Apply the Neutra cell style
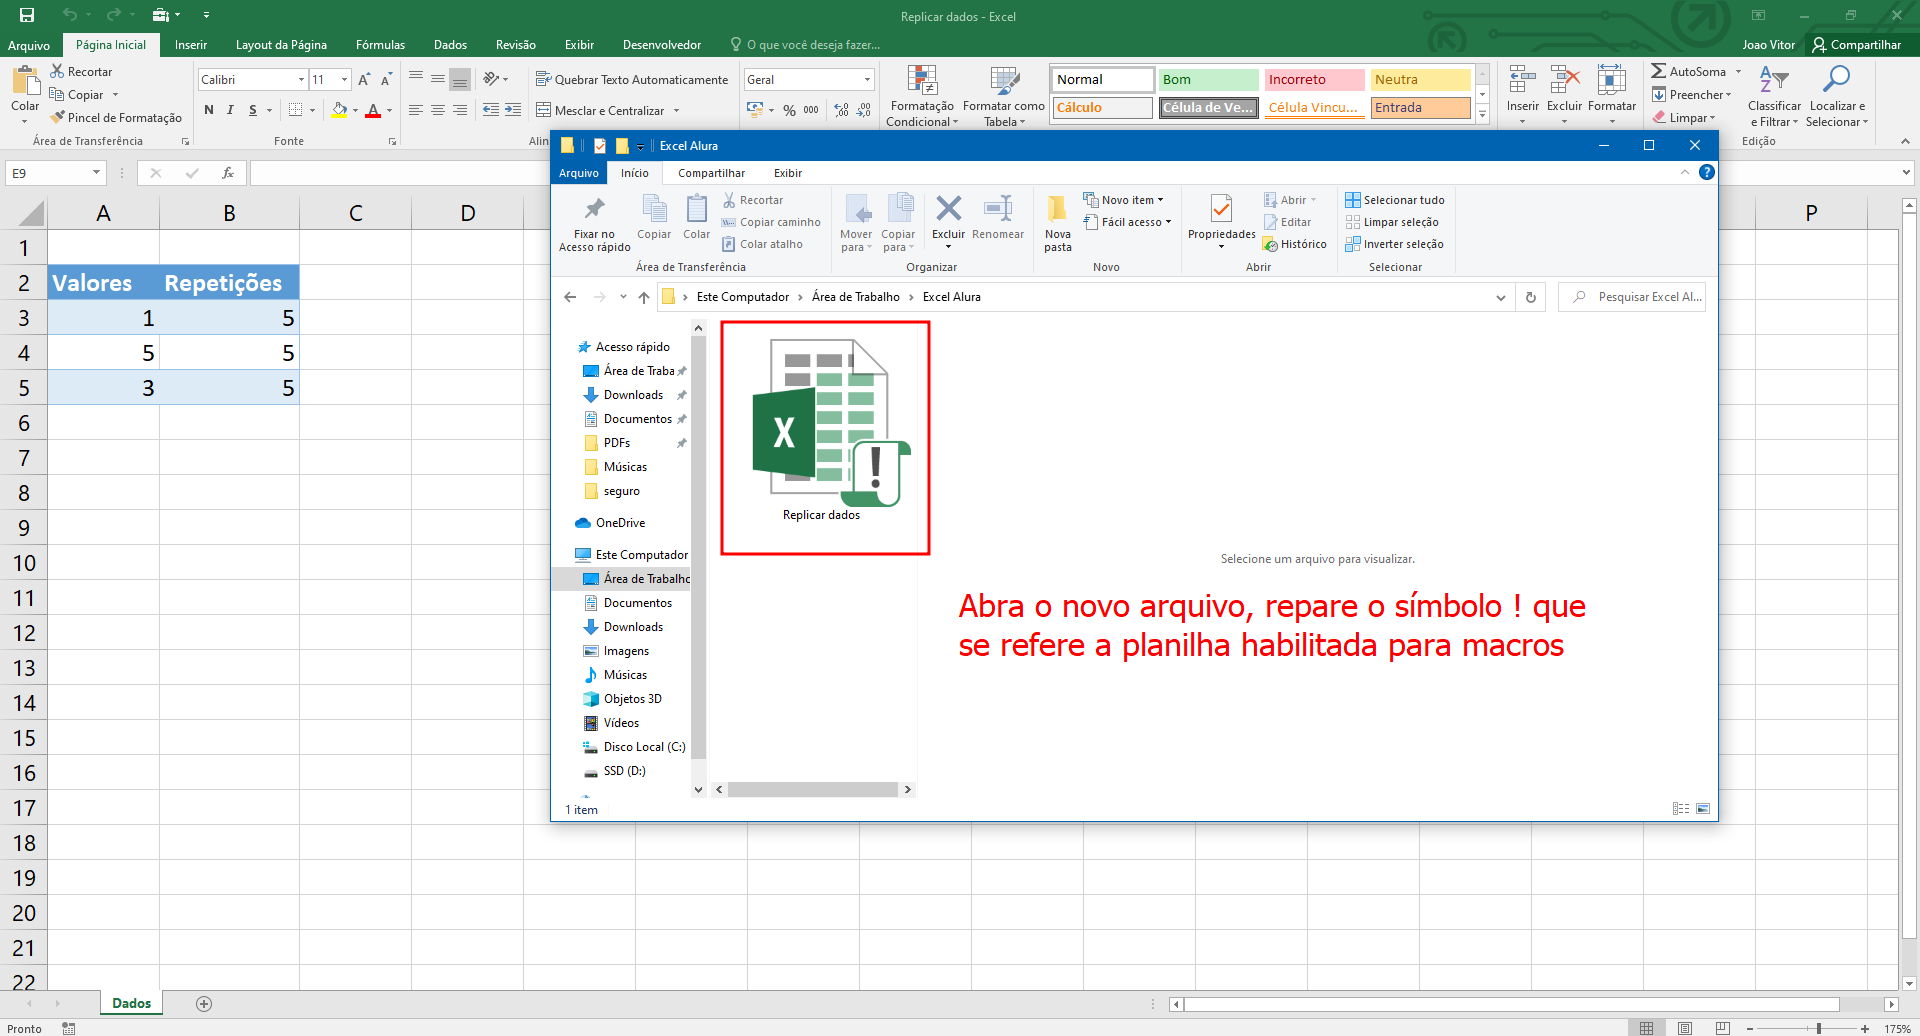Viewport: 1920px width, 1036px height. pos(1420,79)
